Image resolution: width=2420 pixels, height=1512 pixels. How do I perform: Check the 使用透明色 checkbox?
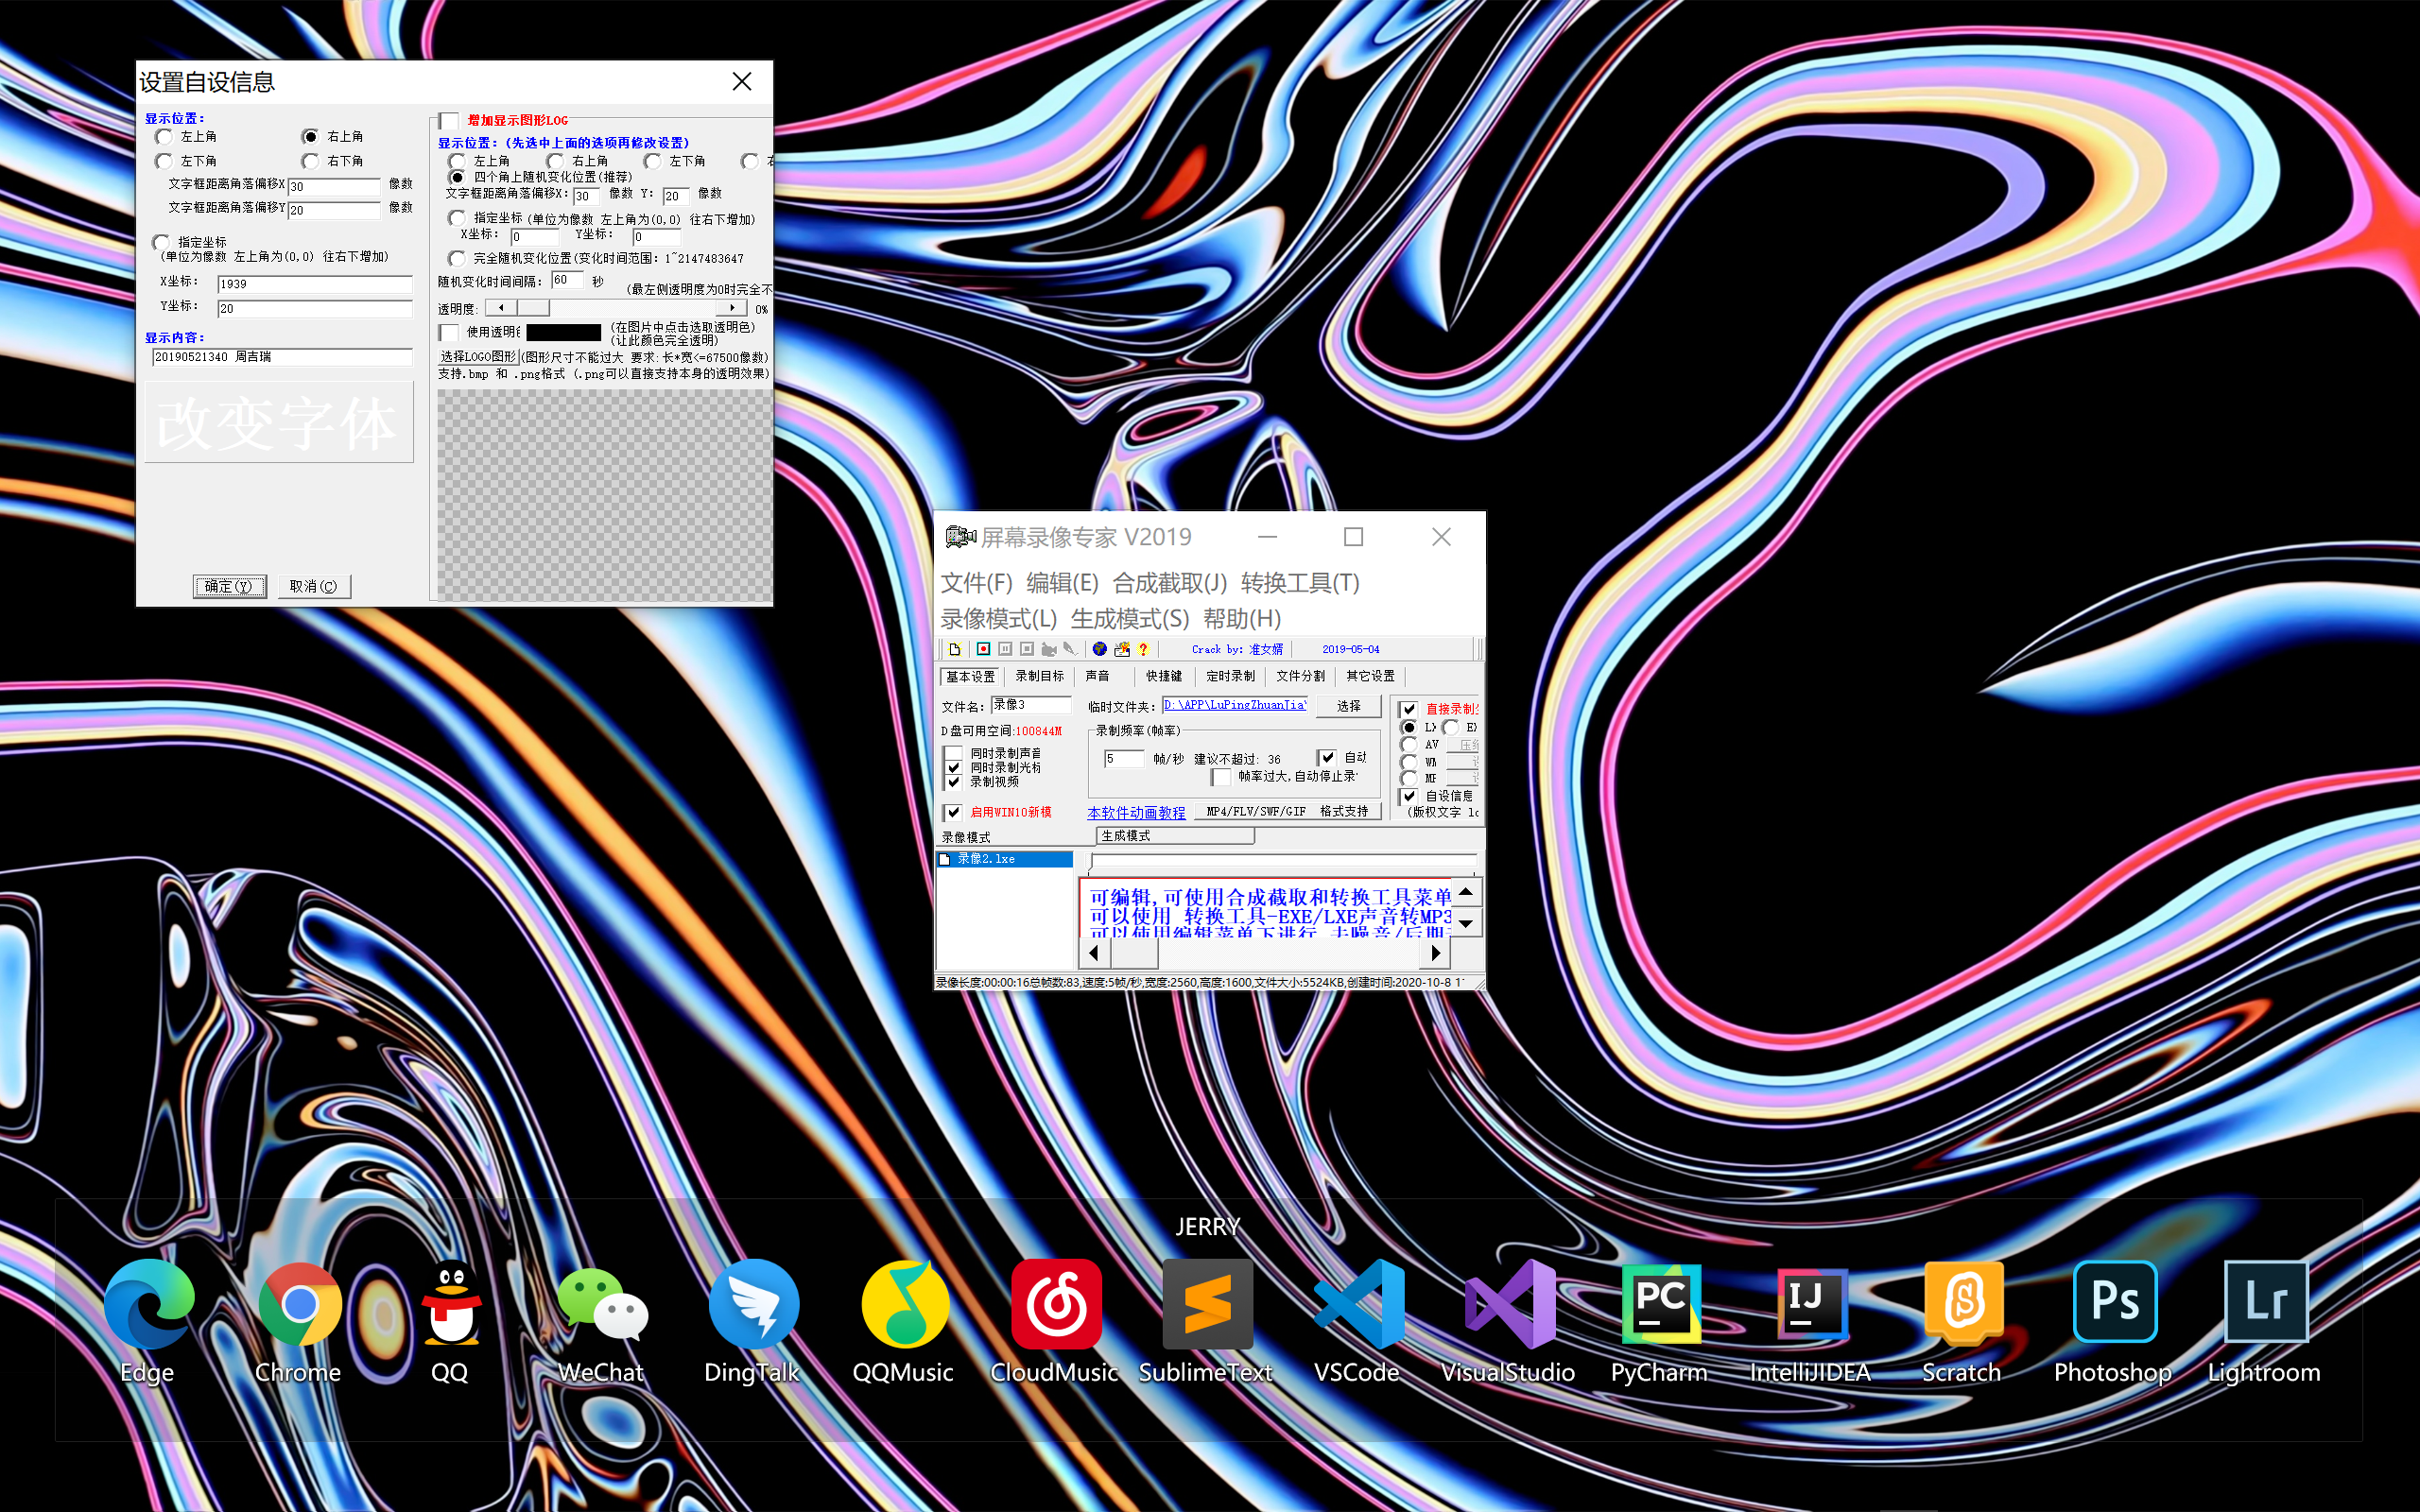(x=450, y=332)
